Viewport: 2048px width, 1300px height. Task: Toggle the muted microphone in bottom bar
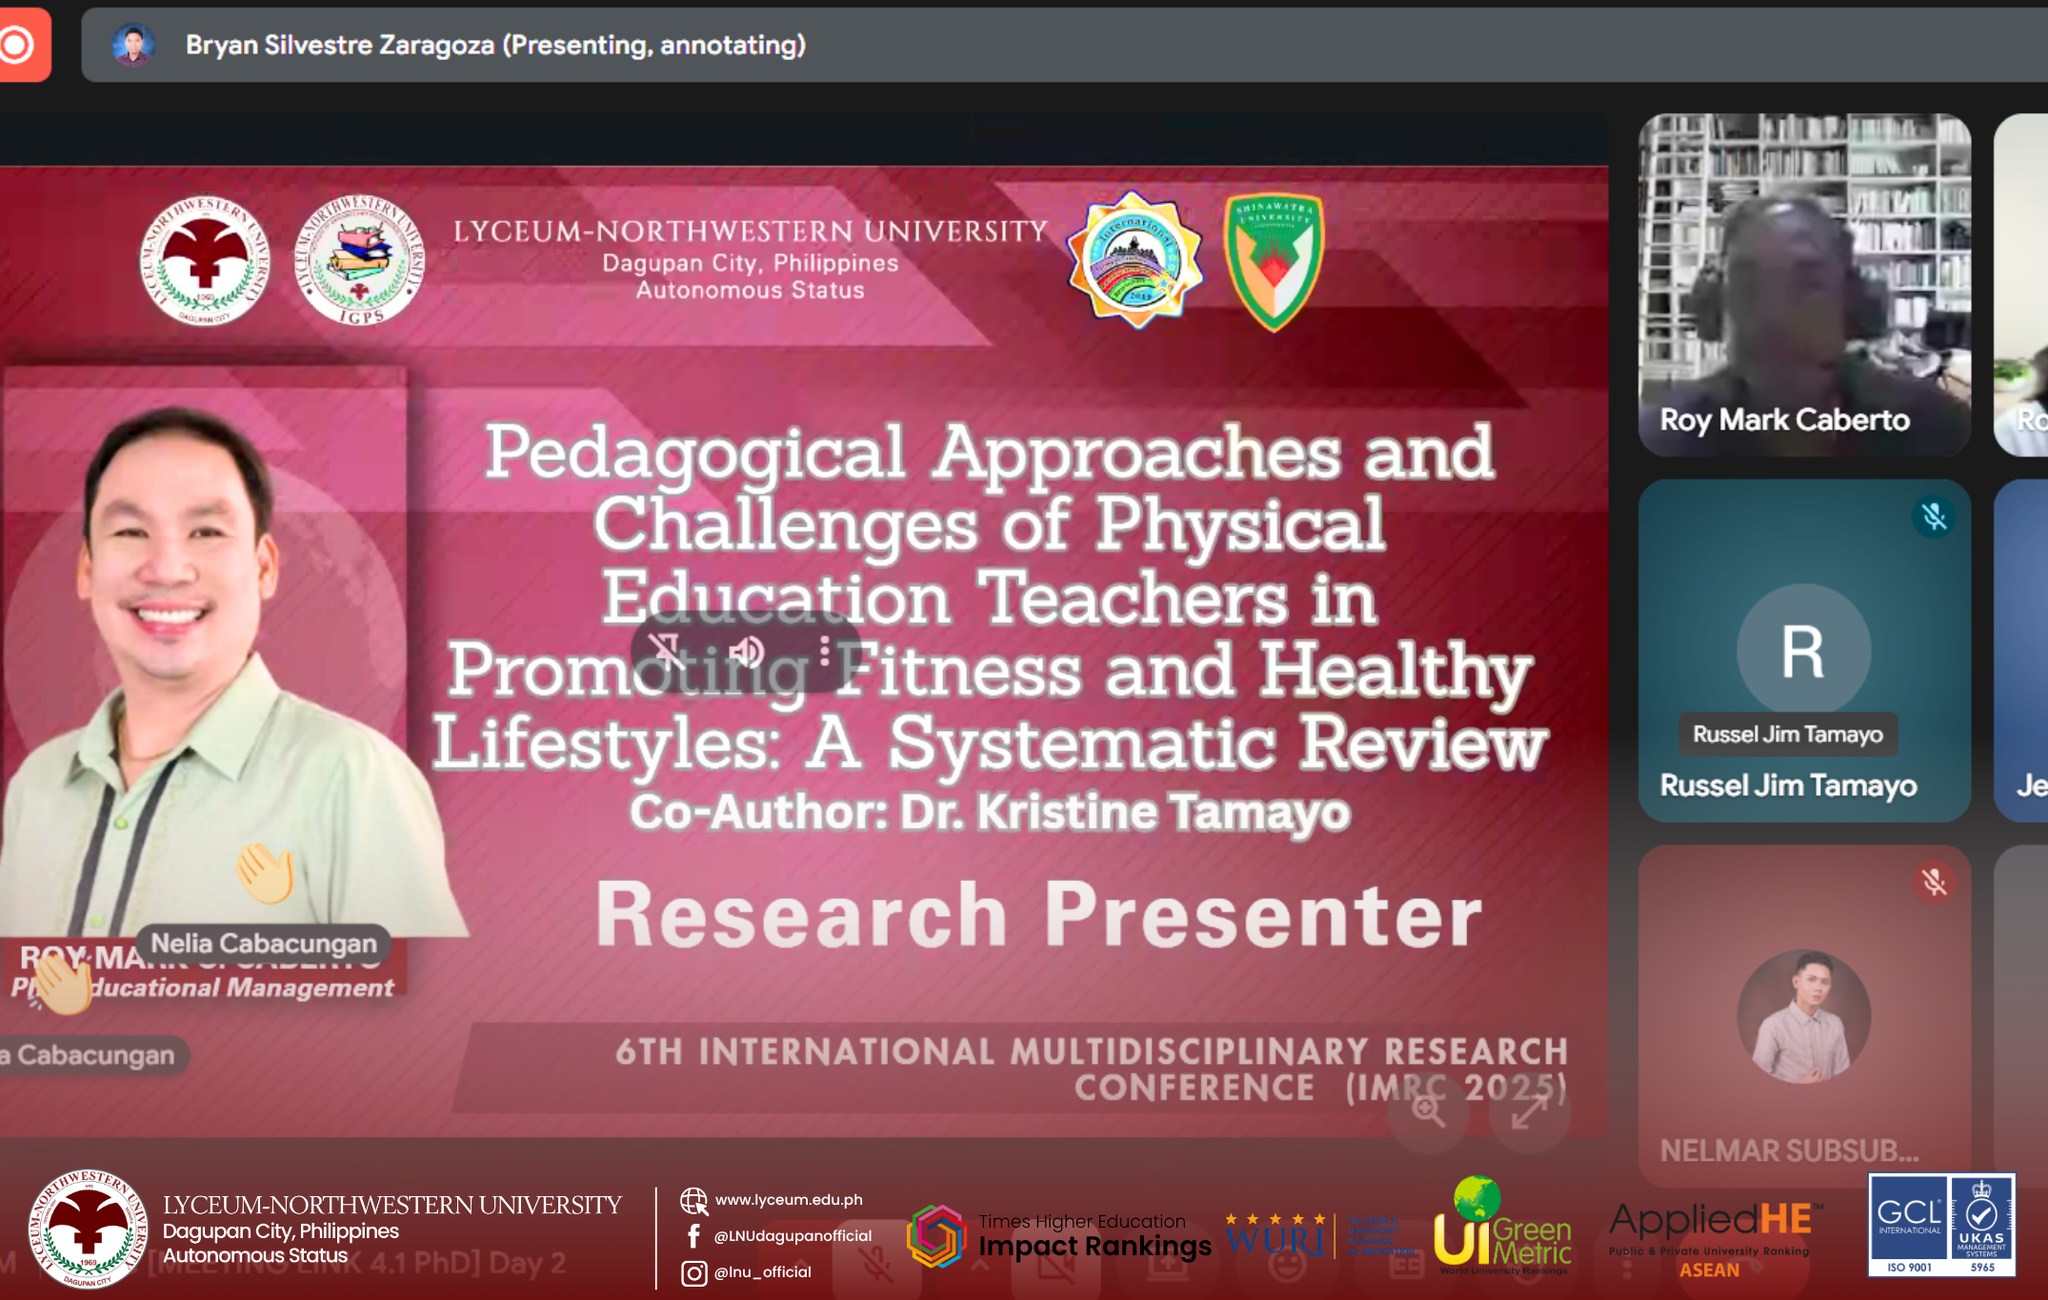pyautogui.click(x=877, y=1266)
